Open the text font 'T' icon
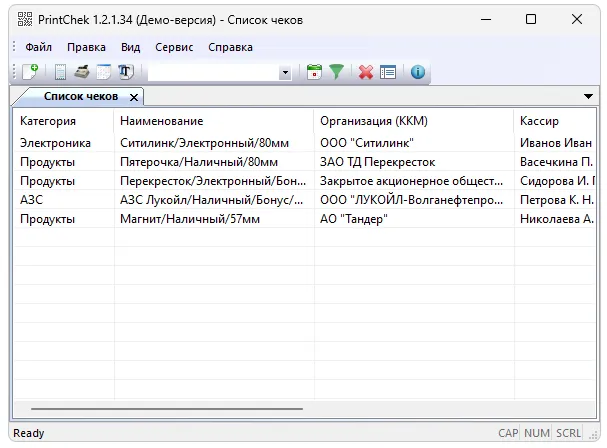Image resolution: width=607 pixels, height=448 pixels. pyautogui.click(x=125, y=72)
